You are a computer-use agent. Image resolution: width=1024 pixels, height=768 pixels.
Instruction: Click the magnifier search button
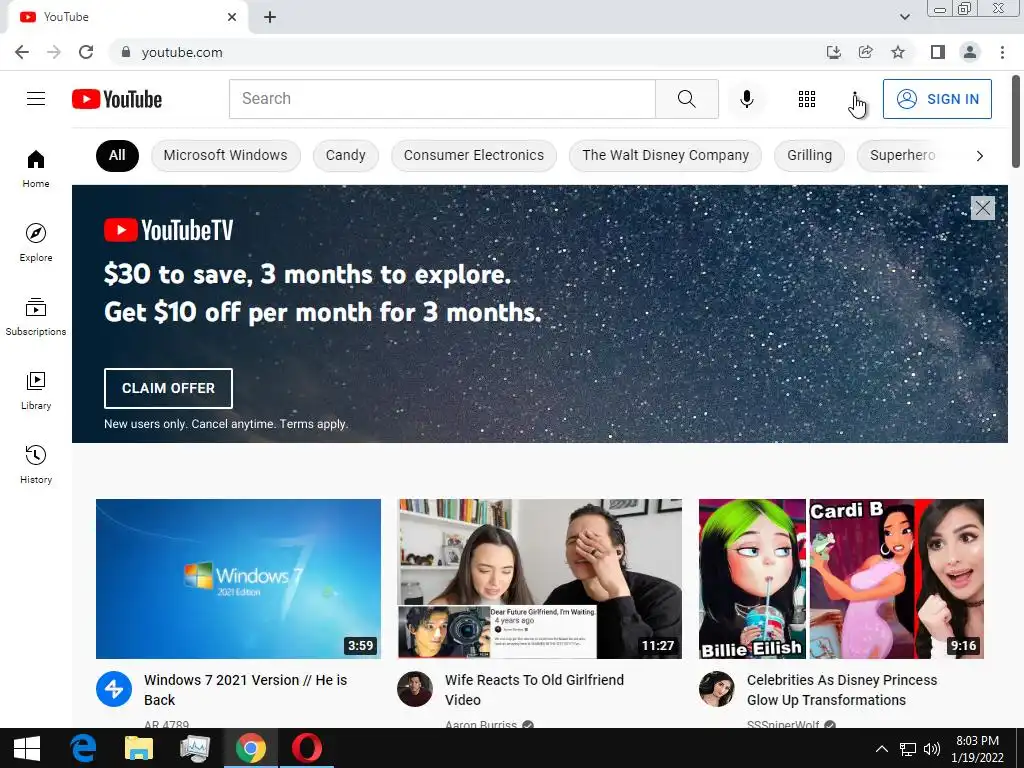coord(686,99)
